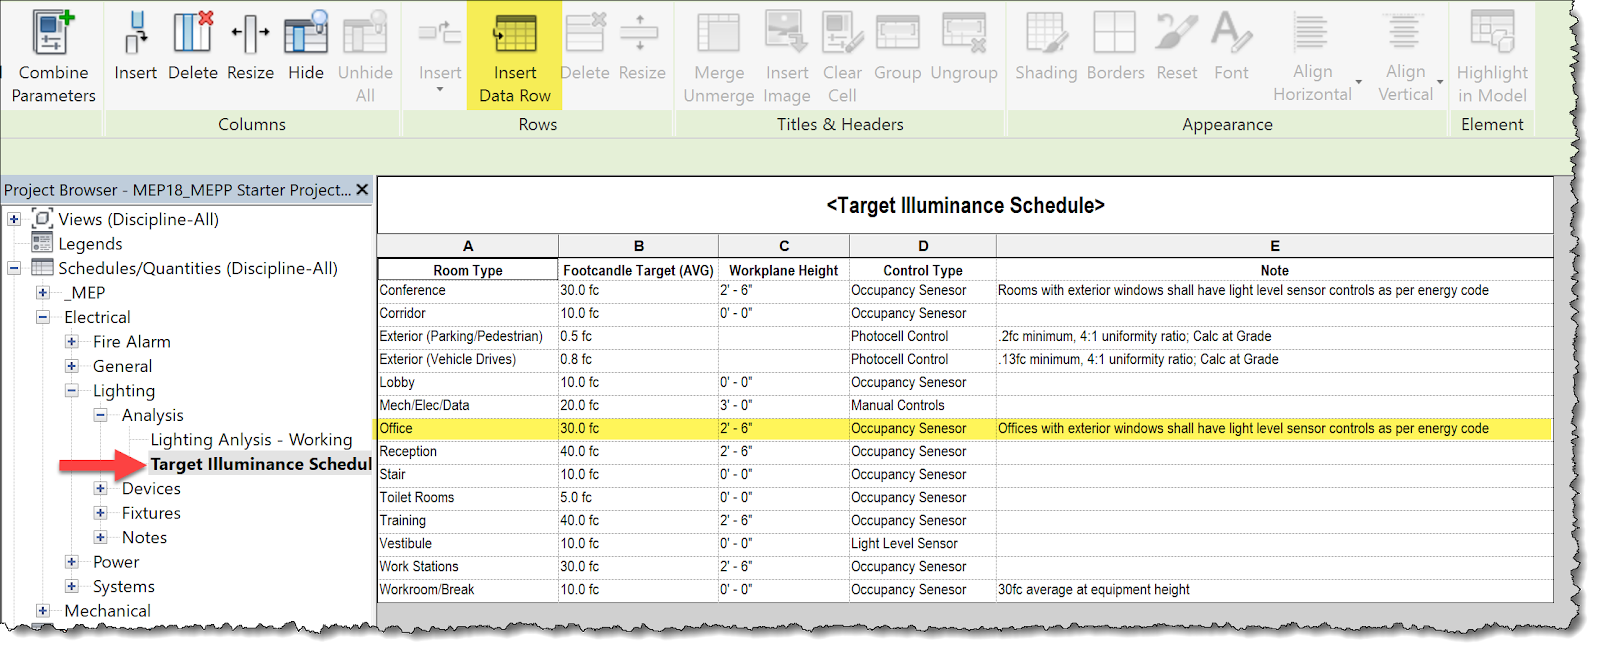Click Insert Image tool

pos(787,56)
